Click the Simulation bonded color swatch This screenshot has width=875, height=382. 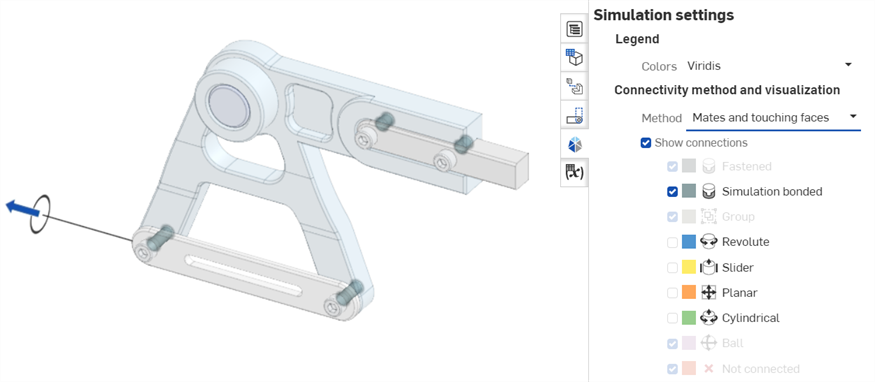point(689,191)
